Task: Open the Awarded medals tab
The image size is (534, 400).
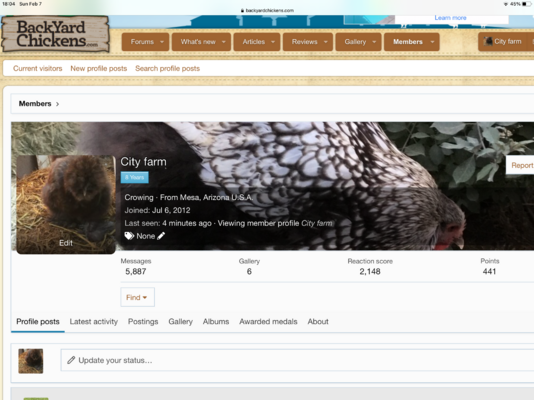Action: [268, 322]
